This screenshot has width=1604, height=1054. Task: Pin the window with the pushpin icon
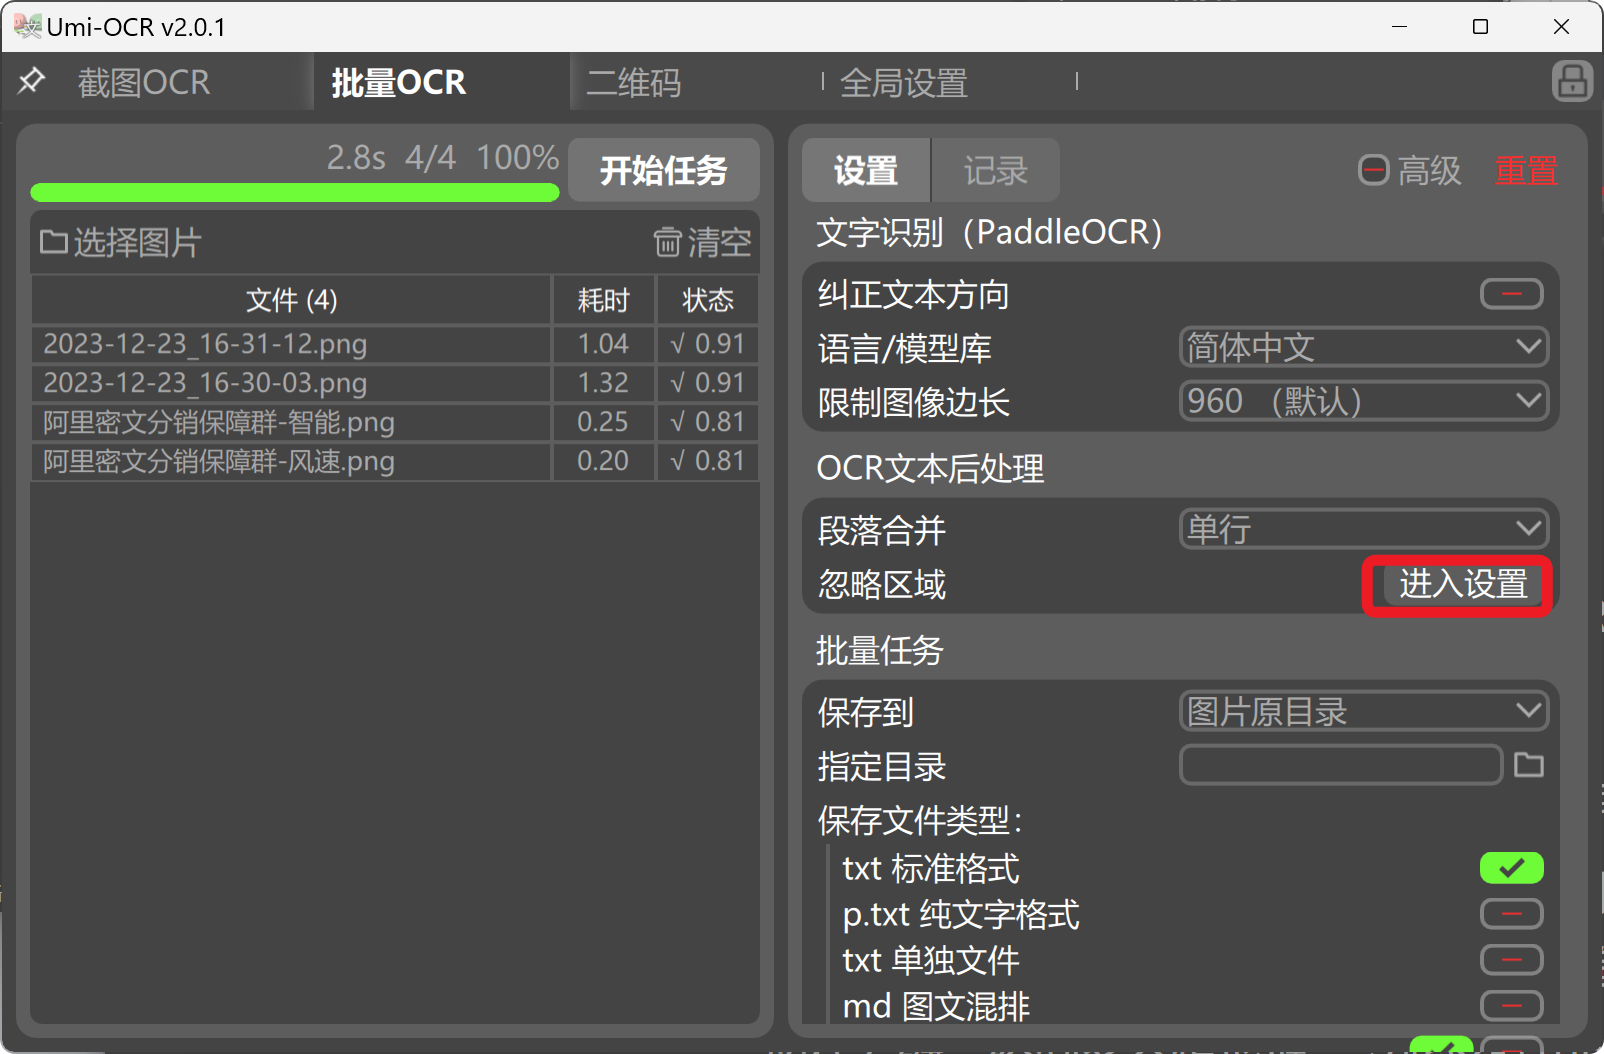click(32, 80)
